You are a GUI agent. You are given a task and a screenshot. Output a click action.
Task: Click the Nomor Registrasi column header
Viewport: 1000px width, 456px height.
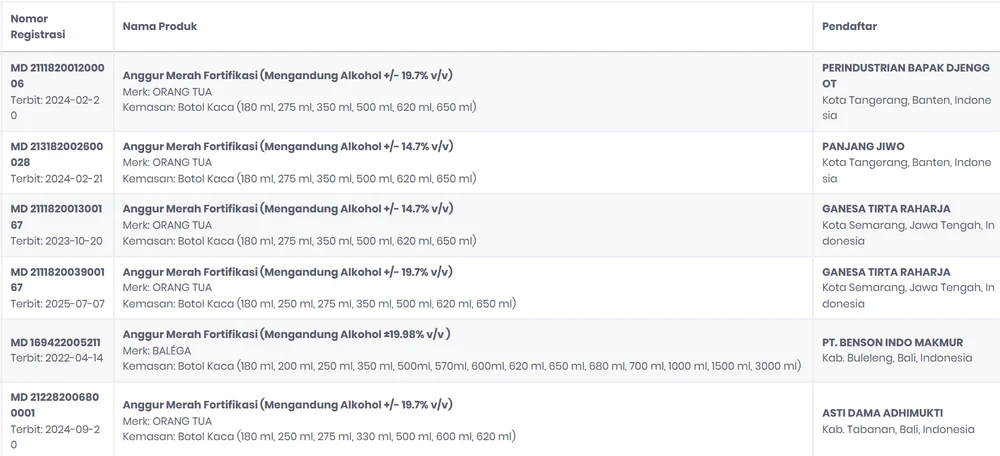38,27
